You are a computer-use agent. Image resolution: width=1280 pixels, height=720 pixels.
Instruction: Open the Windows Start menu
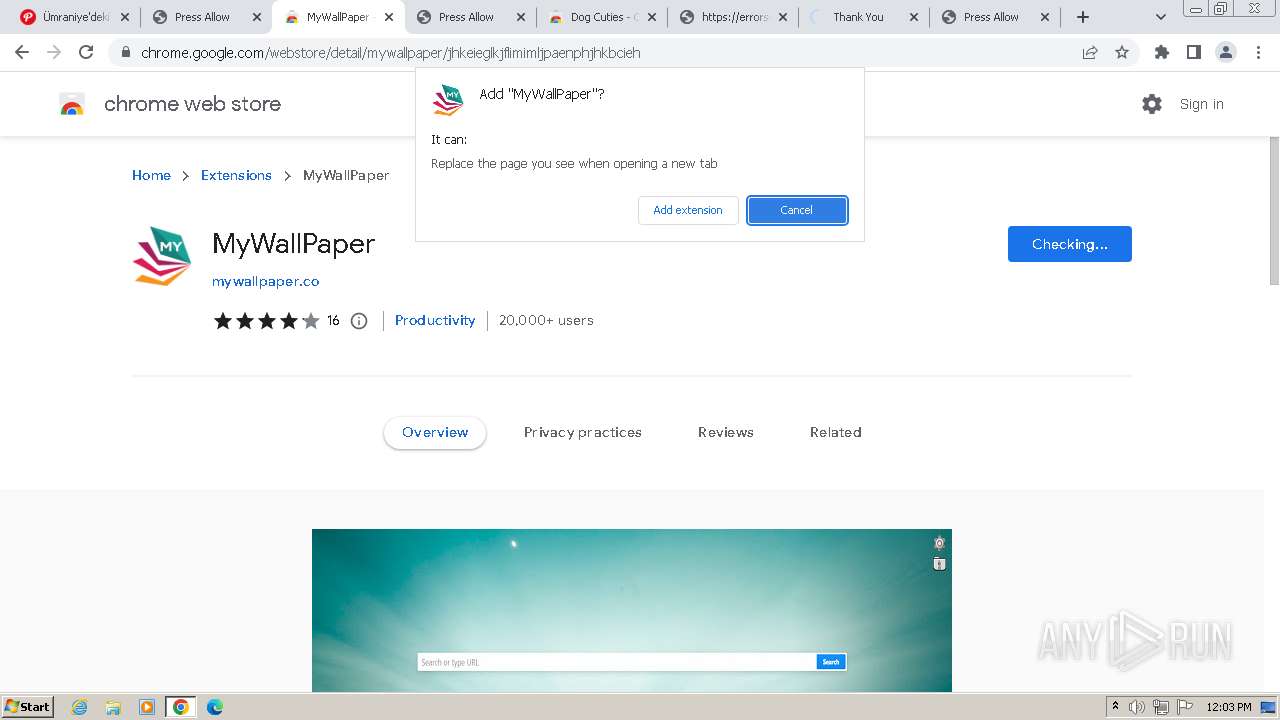27,706
